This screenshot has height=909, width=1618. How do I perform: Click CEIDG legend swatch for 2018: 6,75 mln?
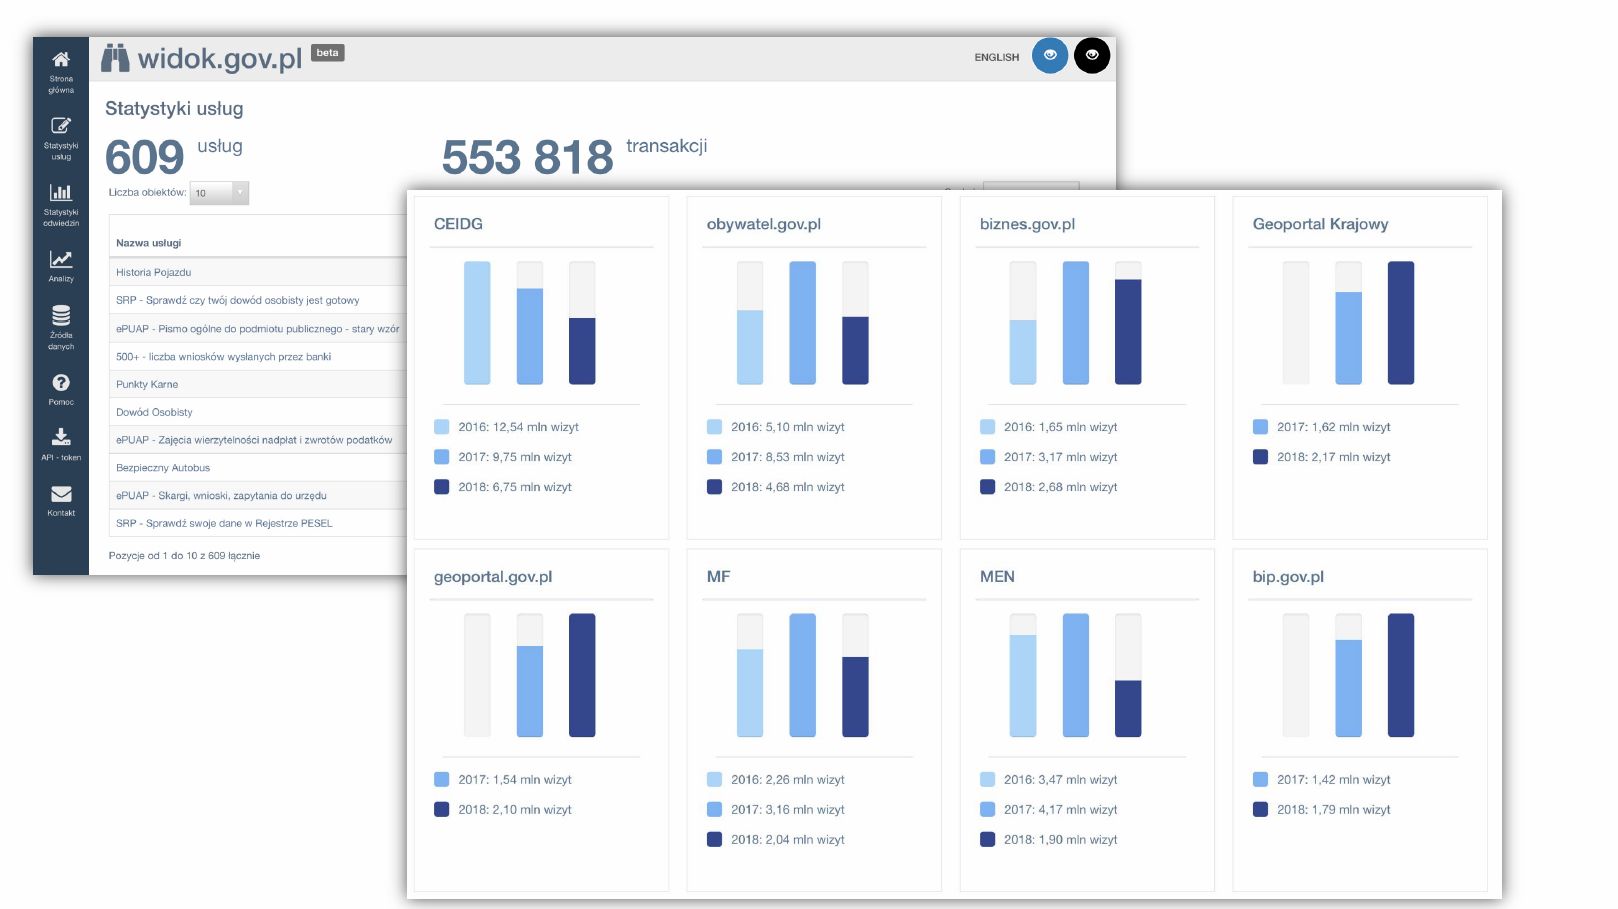(441, 487)
